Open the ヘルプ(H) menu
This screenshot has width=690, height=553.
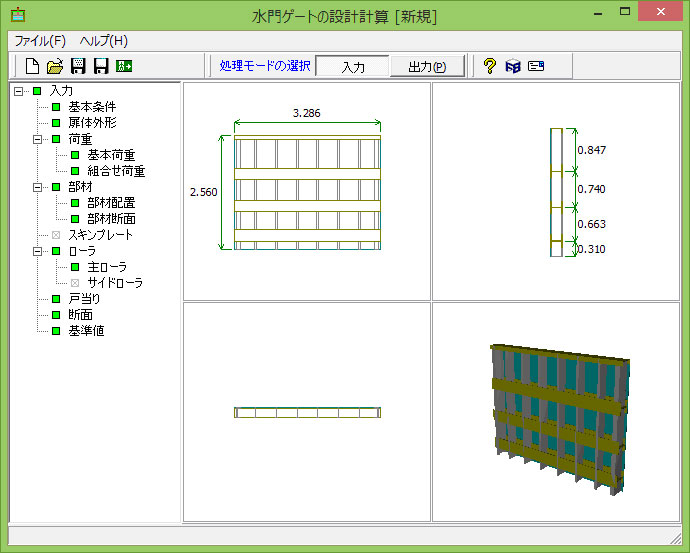(104, 41)
